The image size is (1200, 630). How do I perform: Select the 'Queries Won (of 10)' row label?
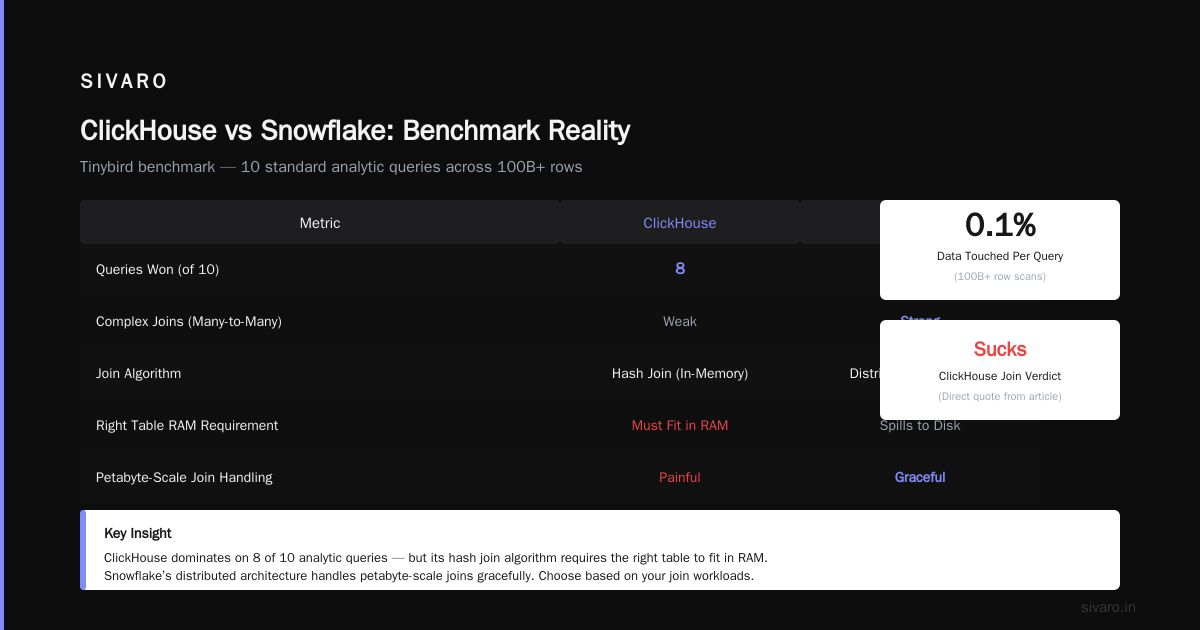(157, 269)
